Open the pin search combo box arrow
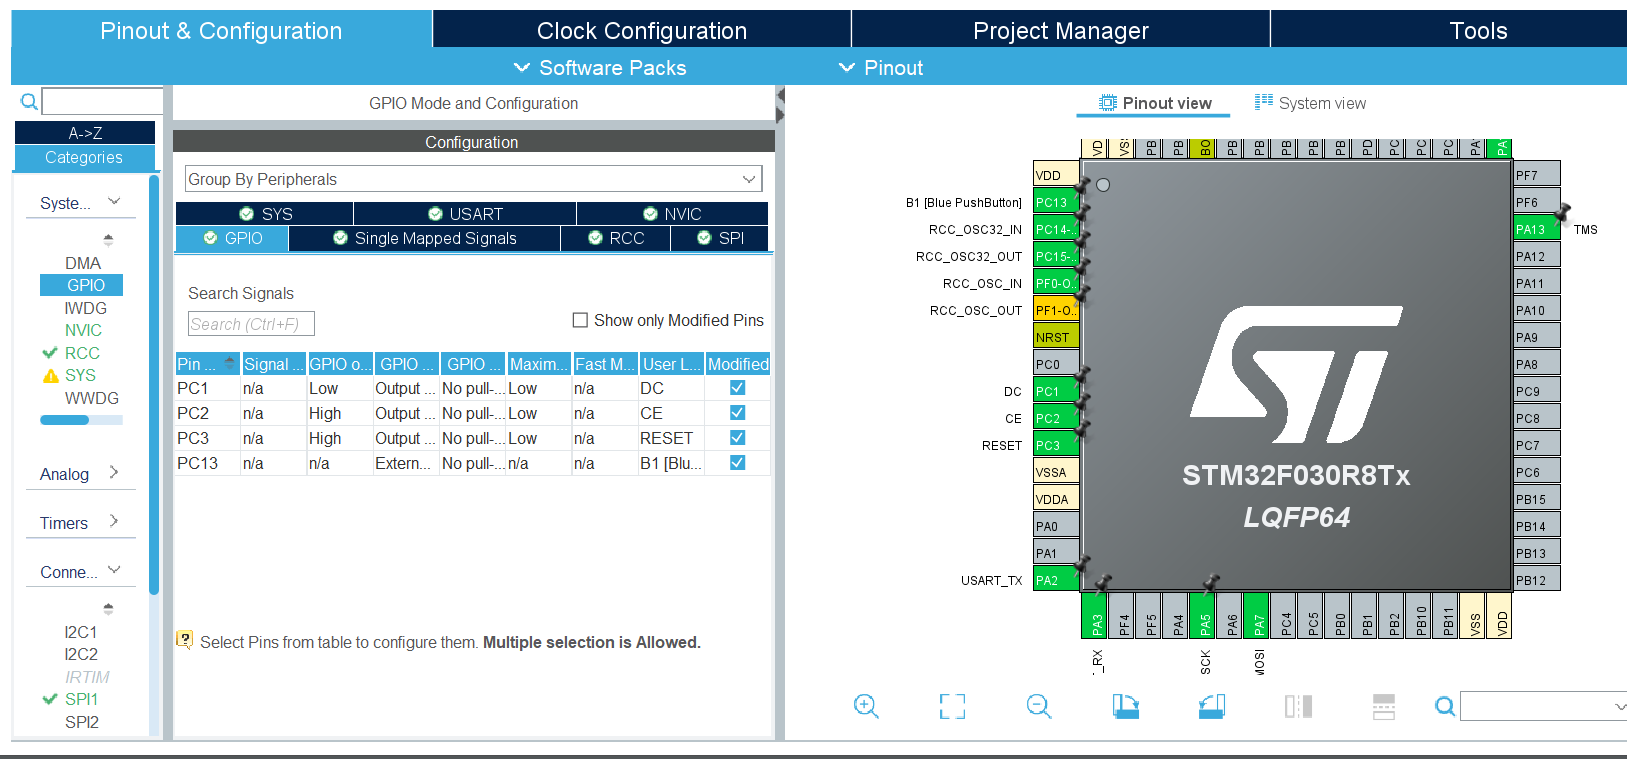Screen dimensions: 1627x759 1619,707
